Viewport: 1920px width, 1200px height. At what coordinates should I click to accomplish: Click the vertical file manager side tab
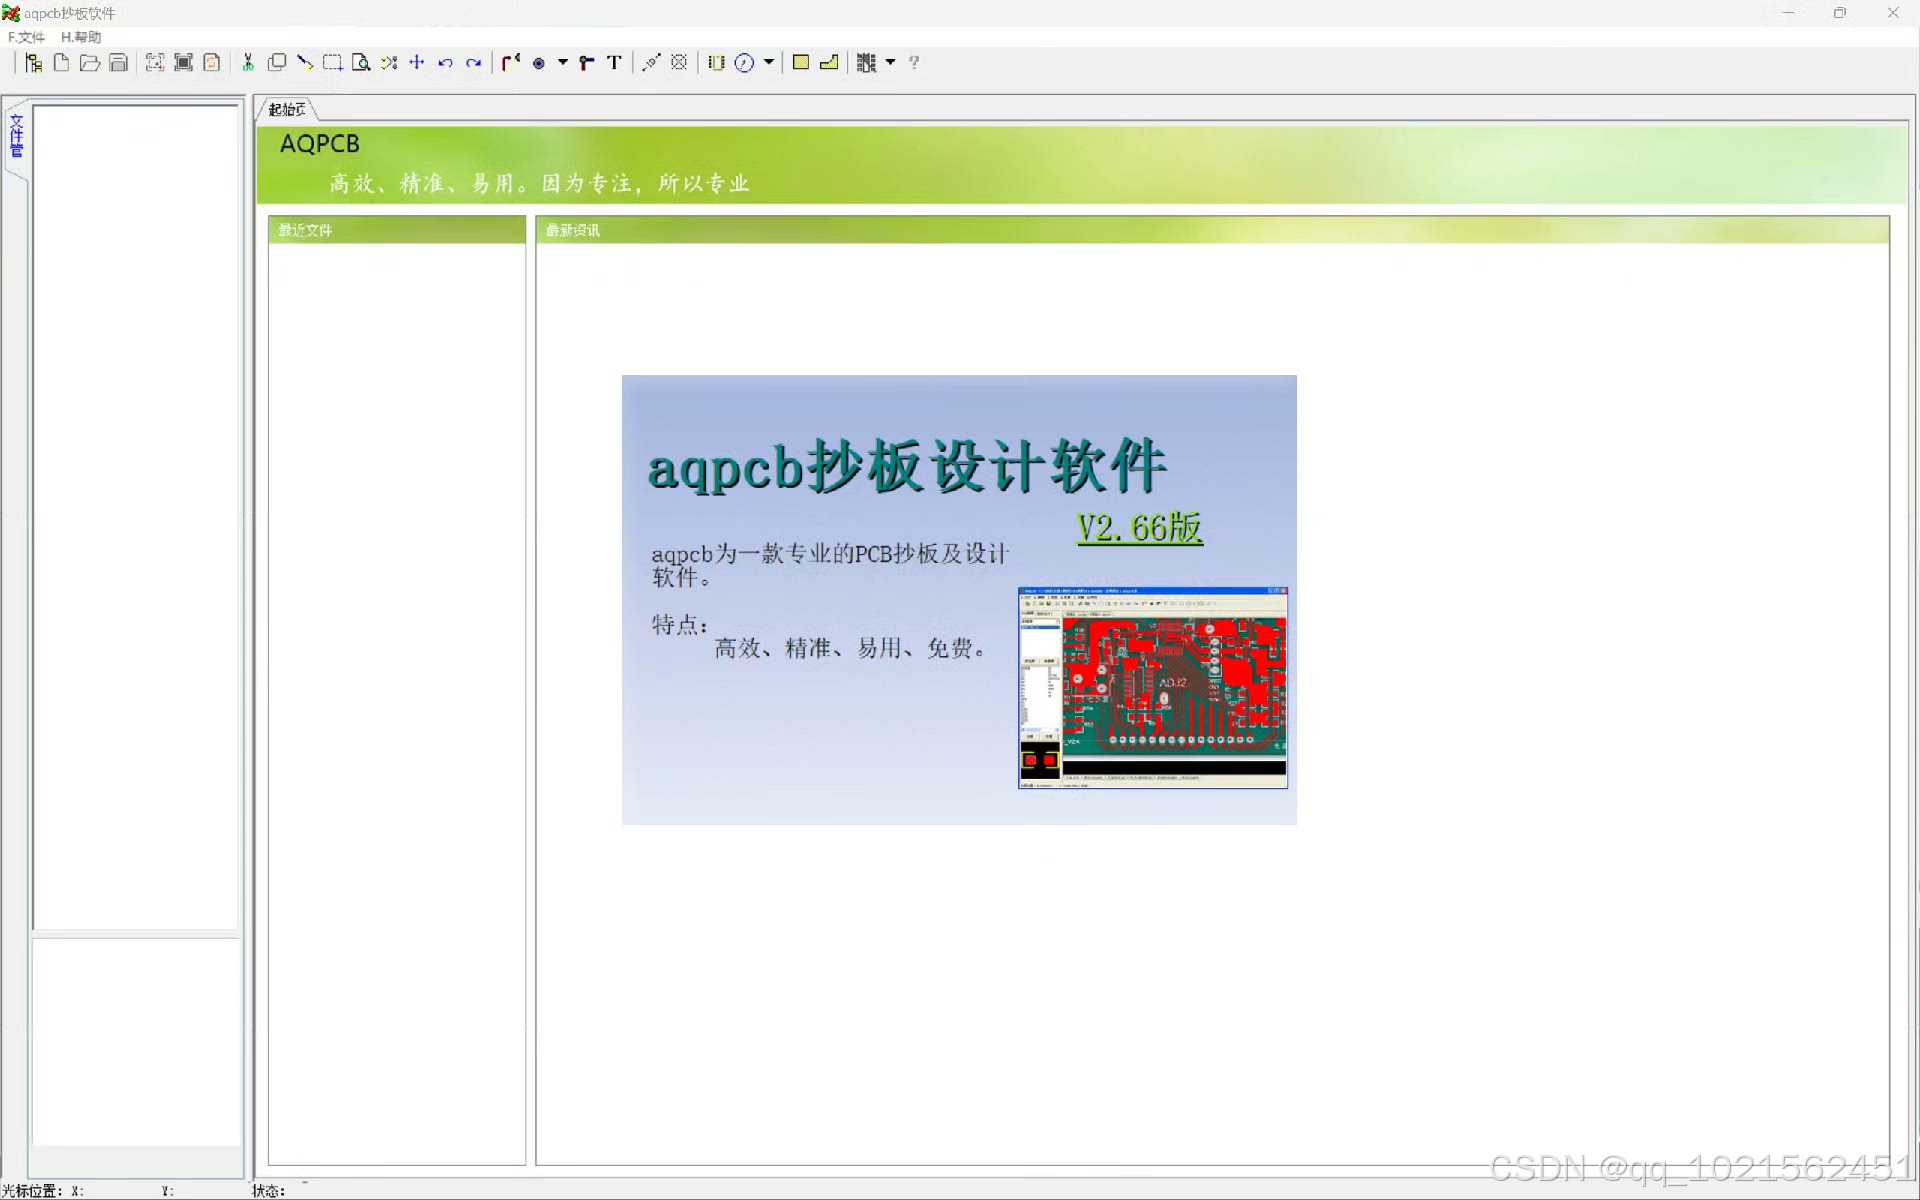pyautogui.click(x=16, y=137)
